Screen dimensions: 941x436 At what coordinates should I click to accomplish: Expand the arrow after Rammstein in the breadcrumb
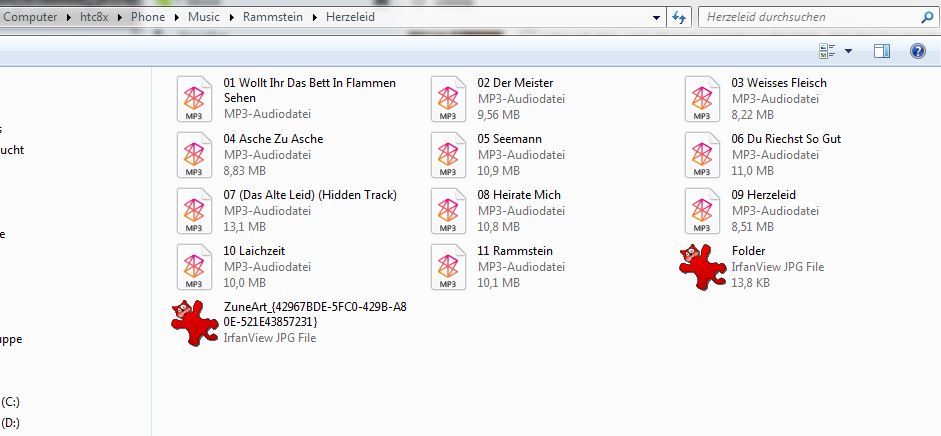click(x=314, y=17)
